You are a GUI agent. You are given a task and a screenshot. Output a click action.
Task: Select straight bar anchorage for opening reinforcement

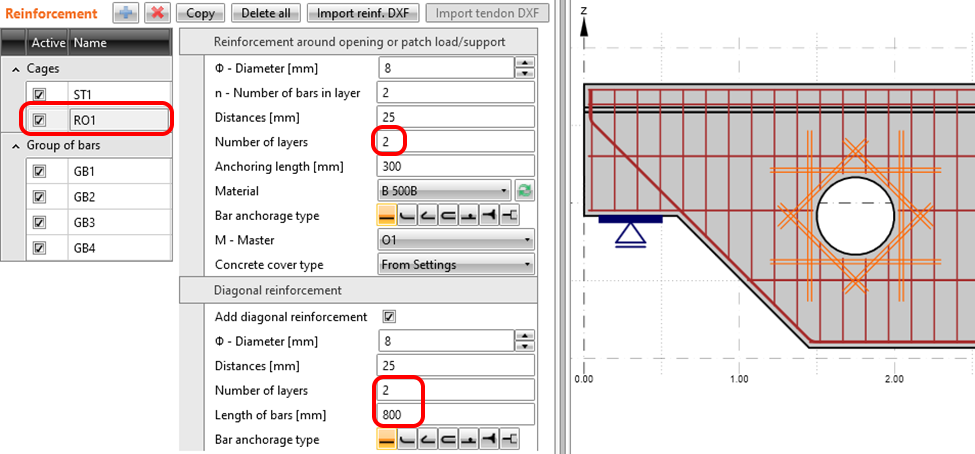point(387,216)
